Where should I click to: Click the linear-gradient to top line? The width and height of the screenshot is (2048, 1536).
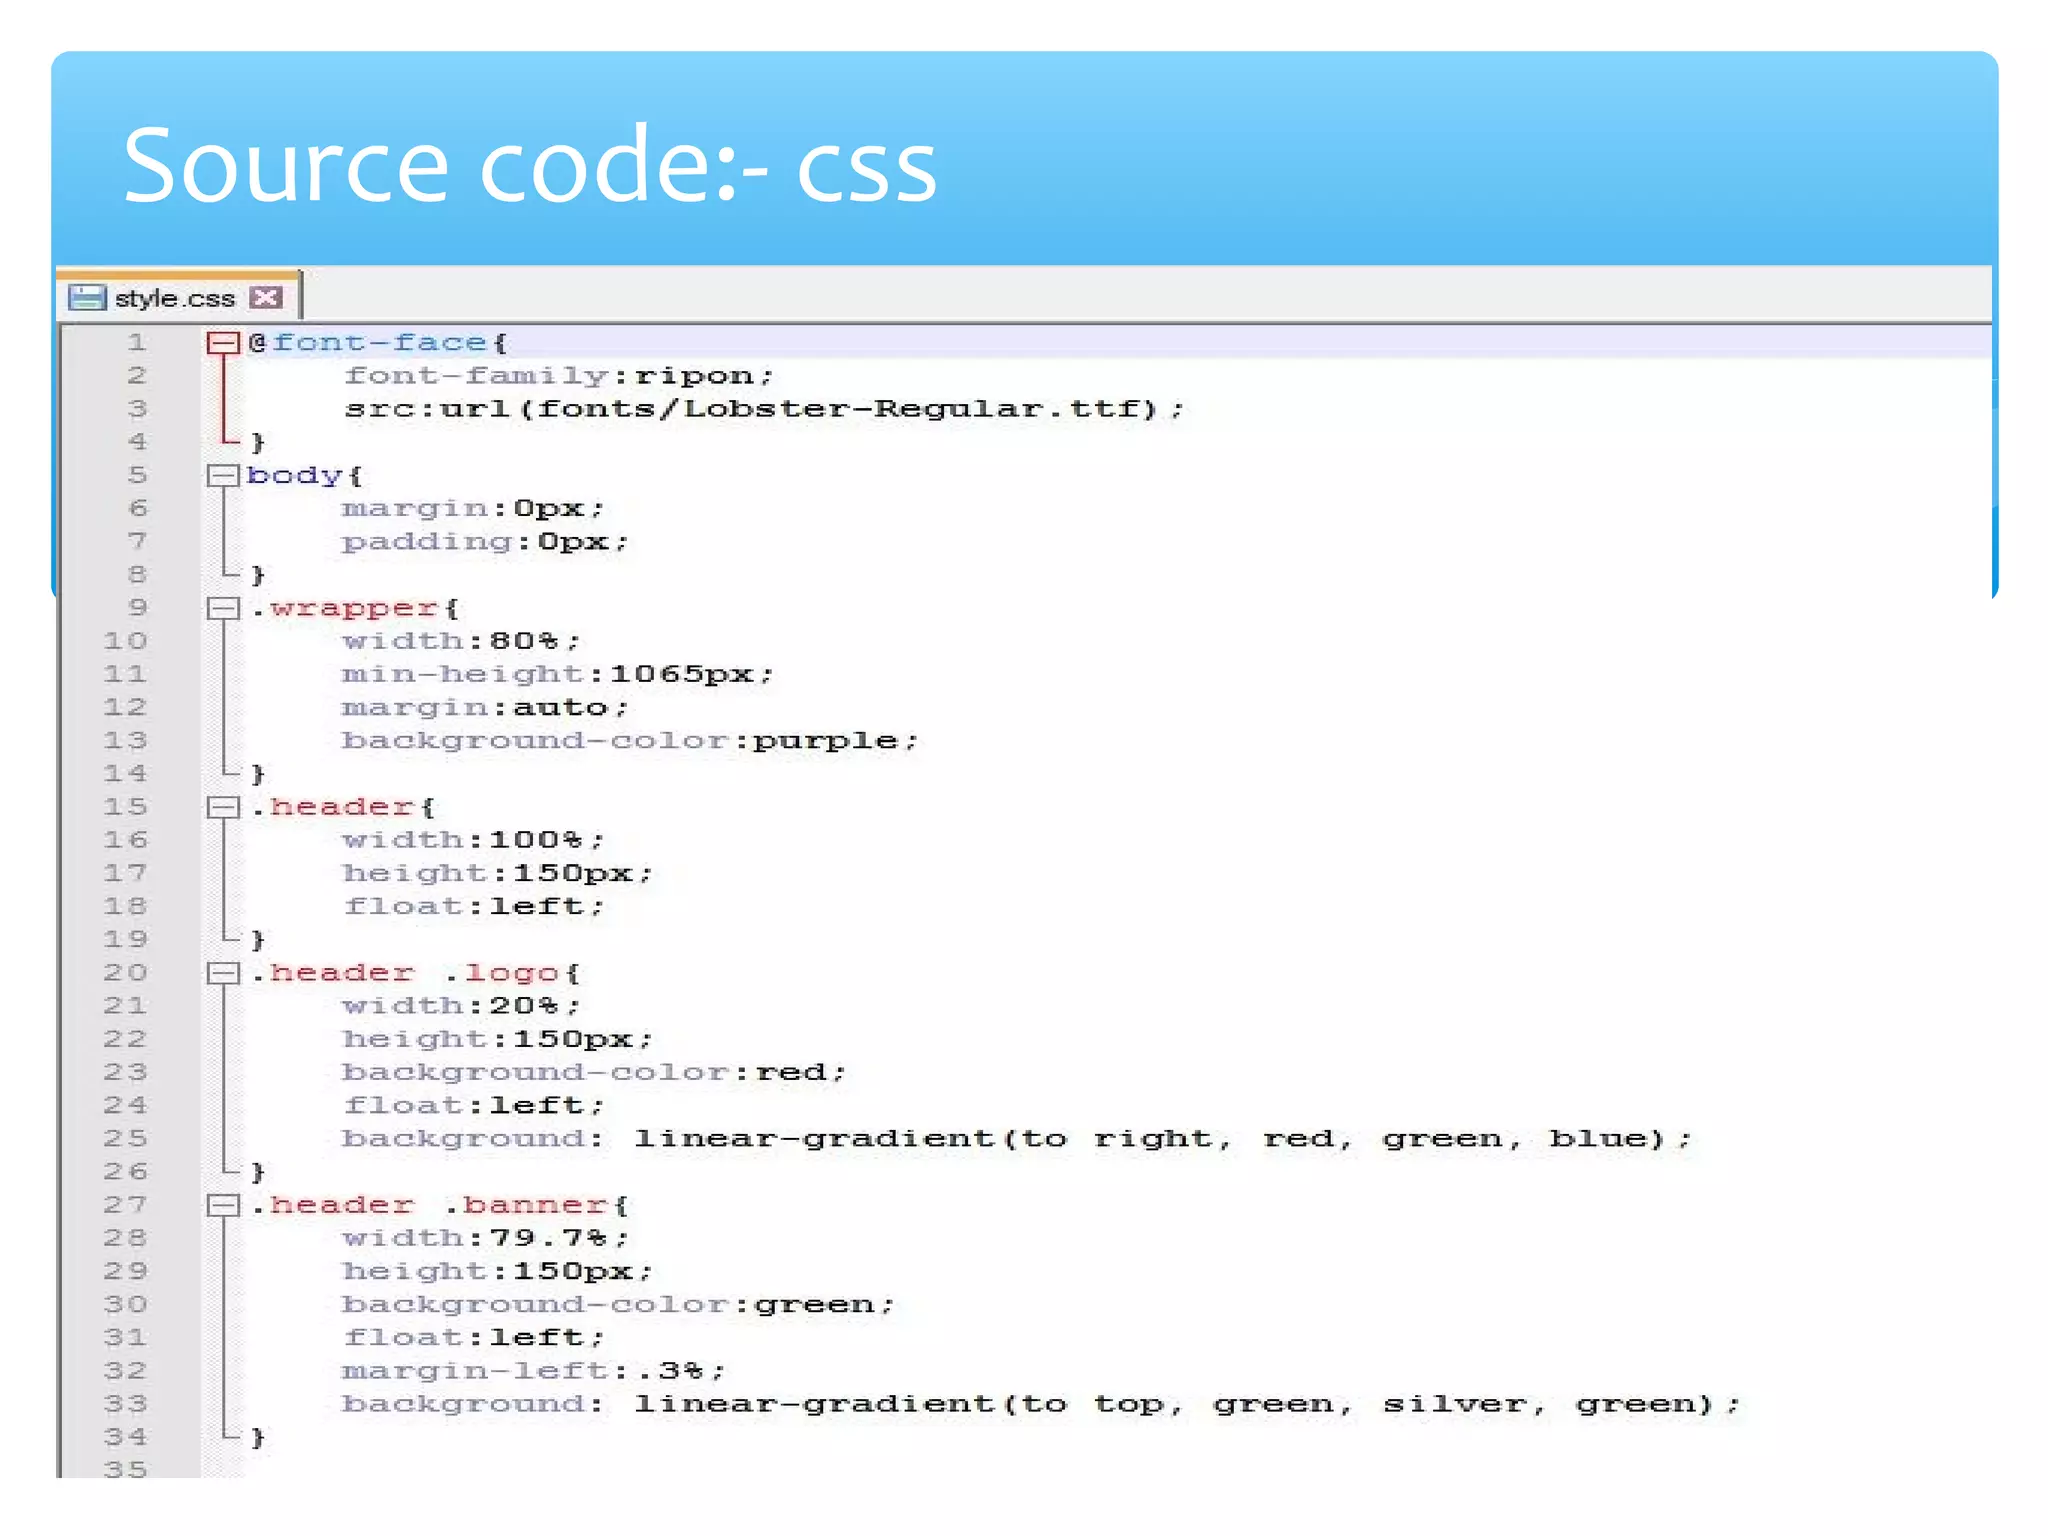1040,1404
